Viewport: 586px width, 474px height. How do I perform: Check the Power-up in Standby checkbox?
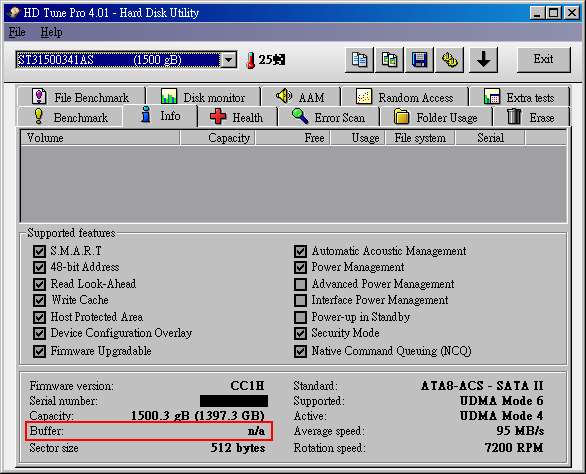click(x=300, y=317)
